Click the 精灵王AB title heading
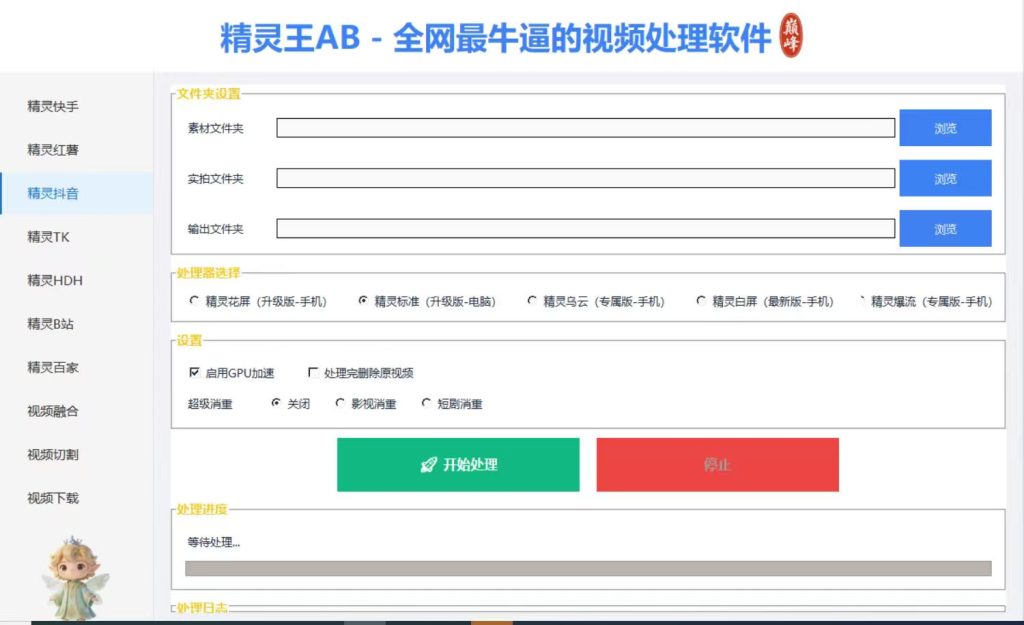 coord(495,37)
